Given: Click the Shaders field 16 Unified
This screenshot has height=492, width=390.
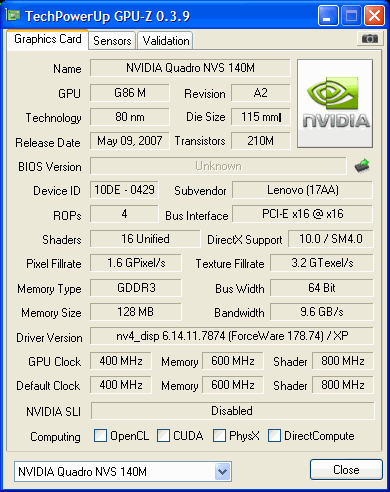Looking at the screenshot, I should [145, 239].
